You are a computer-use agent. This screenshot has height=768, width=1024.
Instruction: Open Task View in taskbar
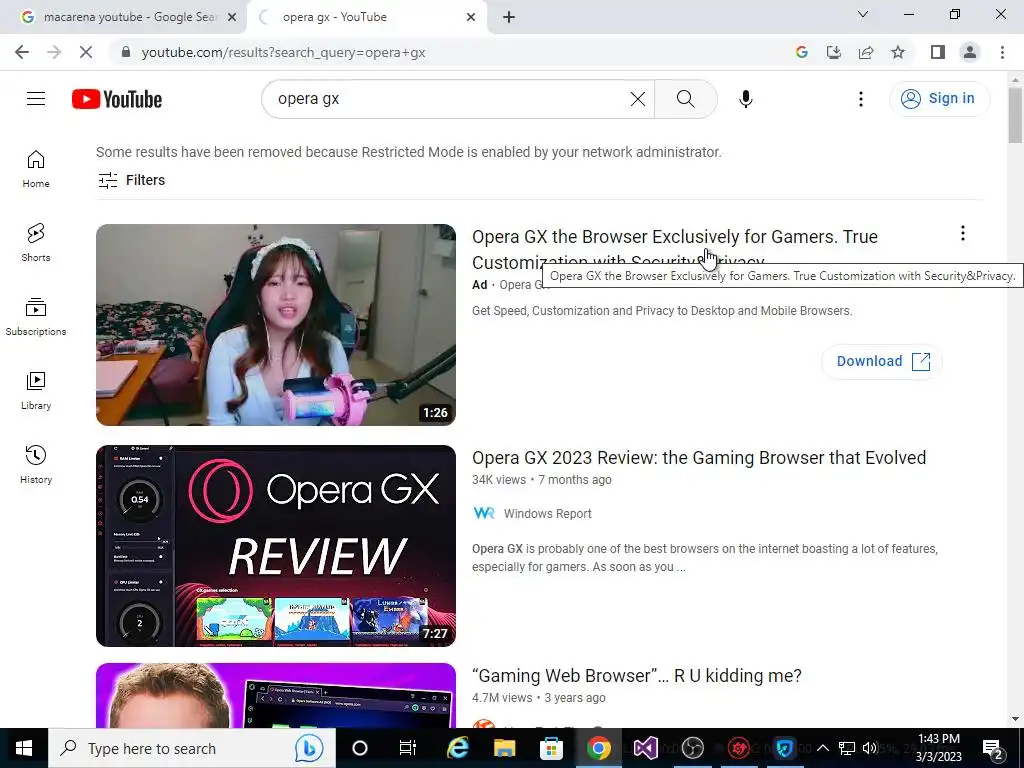pos(408,748)
